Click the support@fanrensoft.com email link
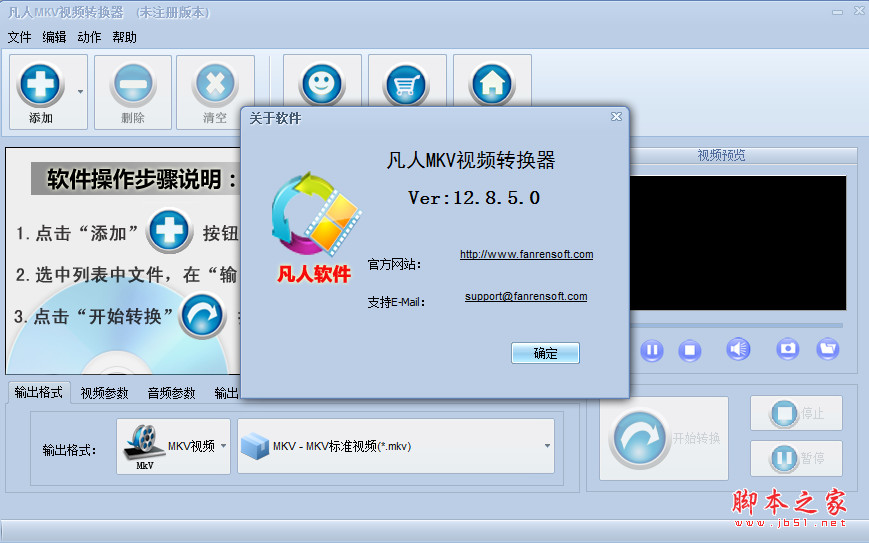Viewport: 869px width, 543px height. pos(526,296)
